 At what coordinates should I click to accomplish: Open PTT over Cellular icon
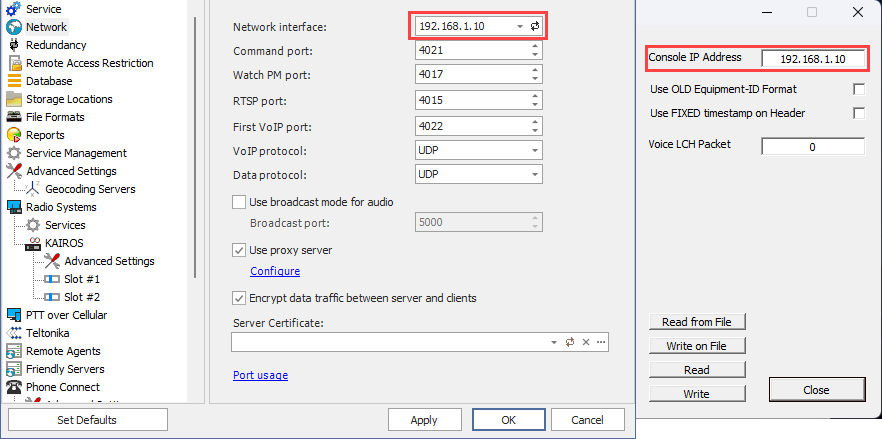(x=14, y=315)
